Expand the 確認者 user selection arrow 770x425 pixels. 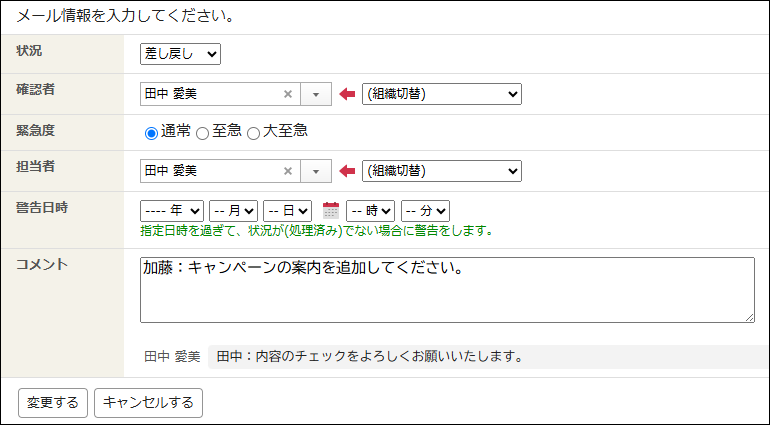(x=316, y=94)
